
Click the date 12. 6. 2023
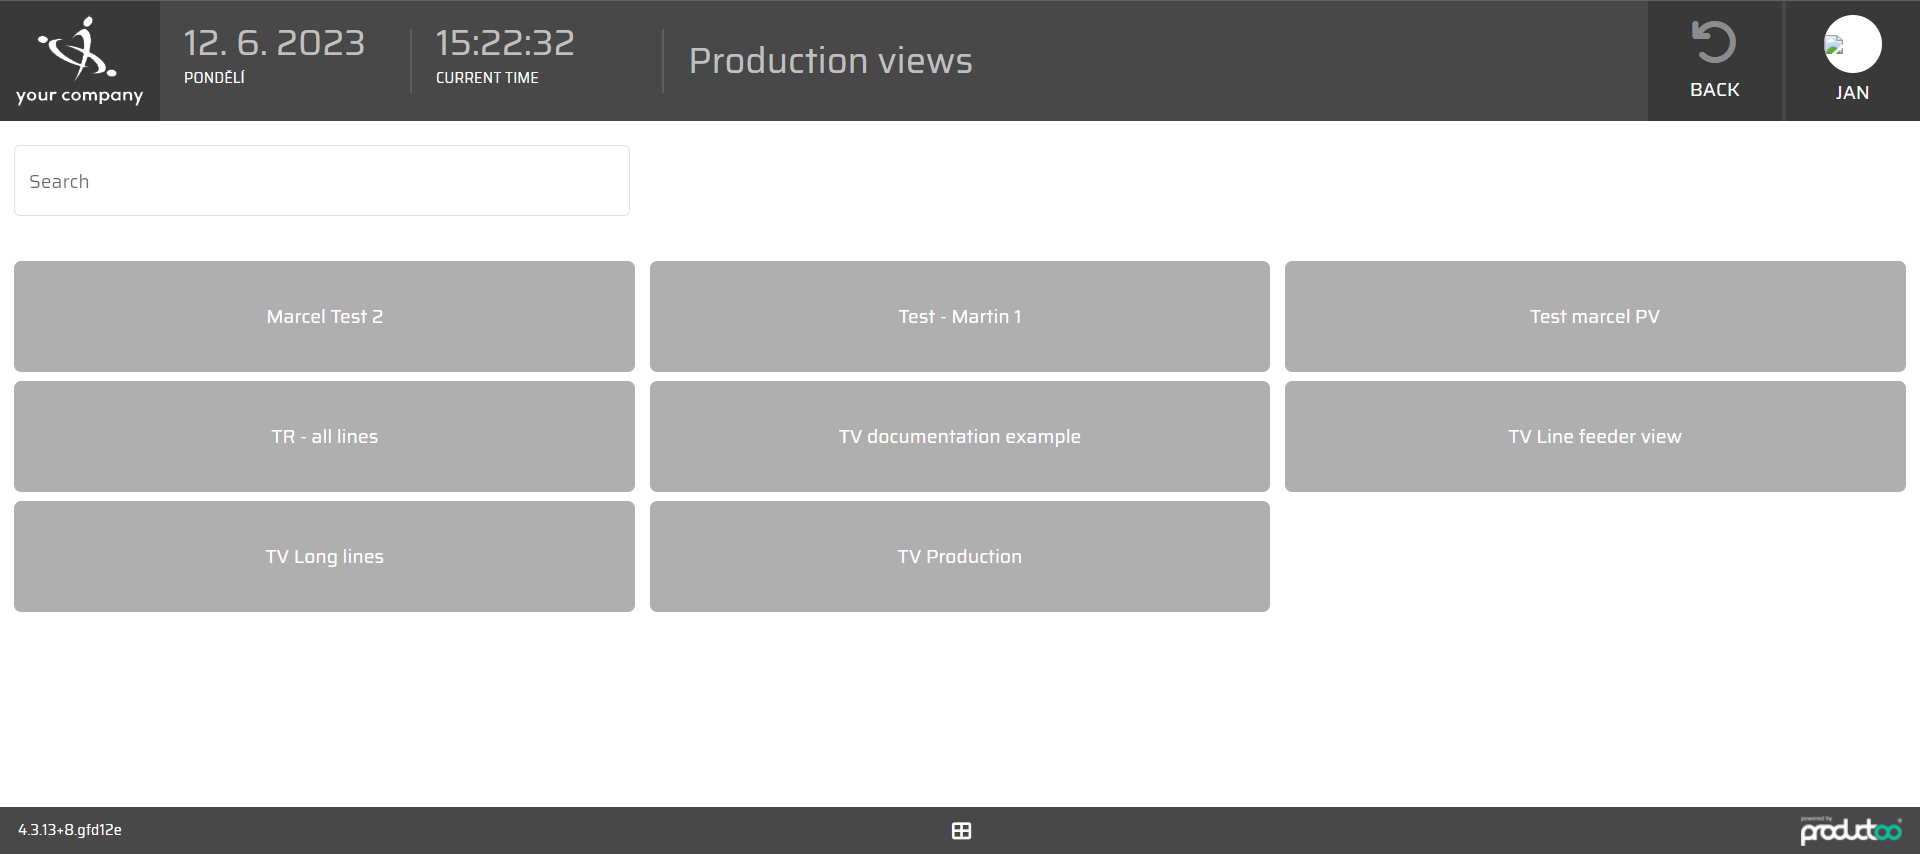[274, 43]
